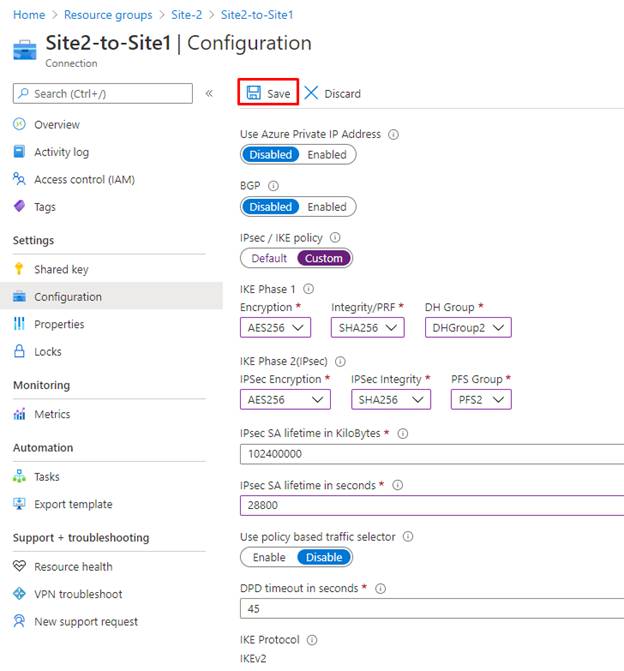Click the VPN troubleshoot icon
This screenshot has height=671, width=624.
[x=19, y=594]
